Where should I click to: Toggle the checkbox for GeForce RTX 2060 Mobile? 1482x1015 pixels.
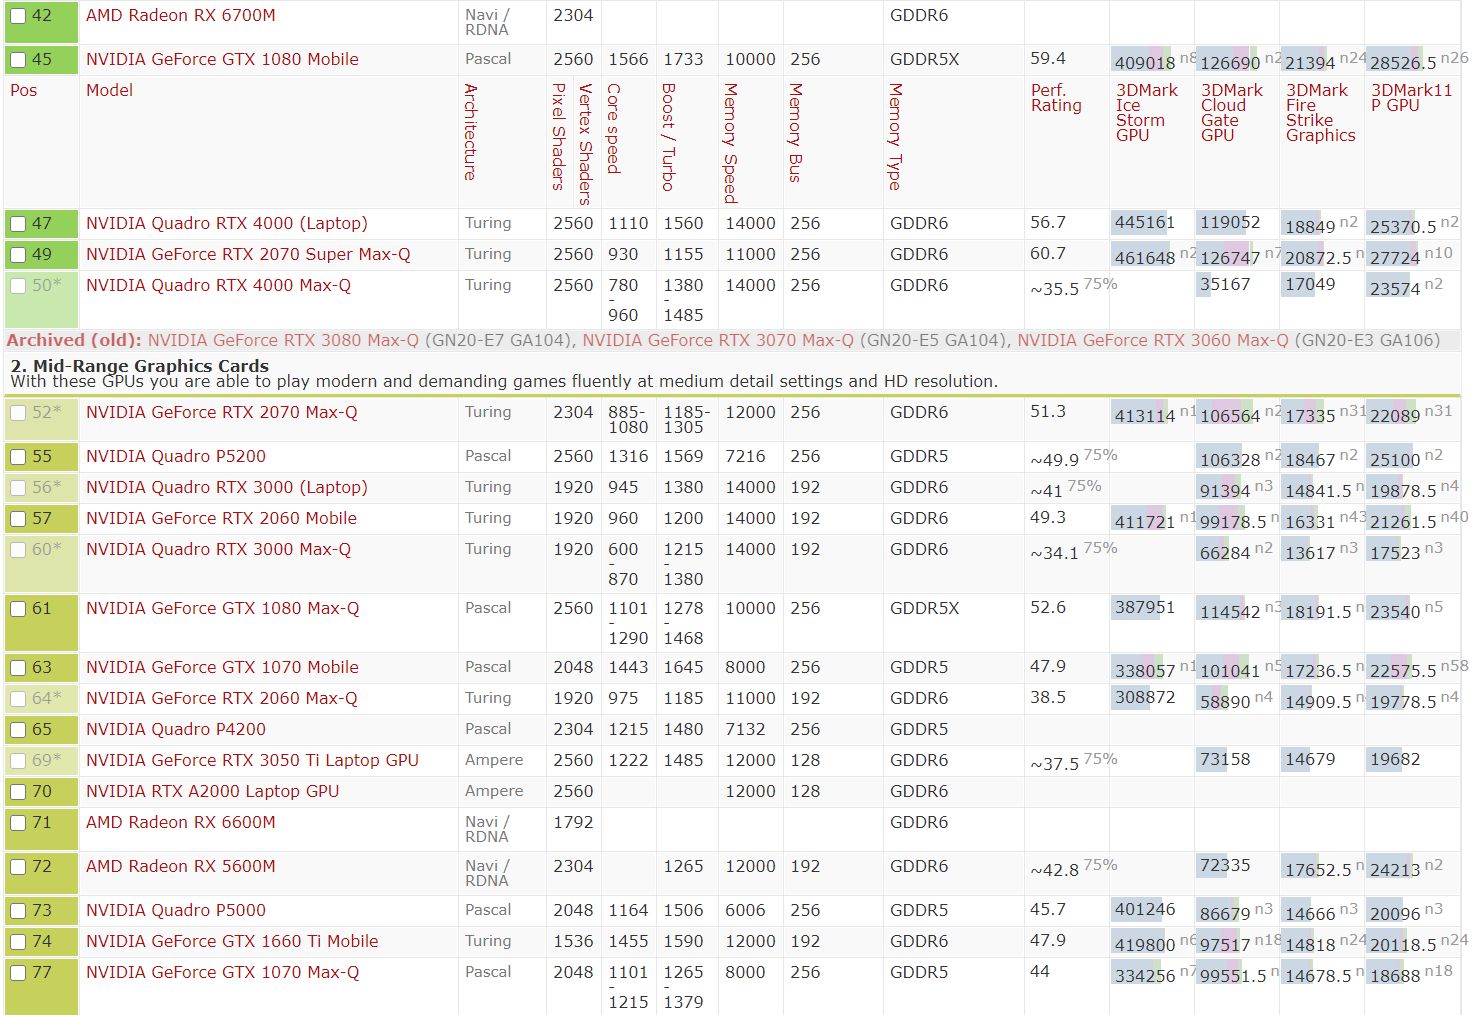pyautogui.click(x=18, y=519)
